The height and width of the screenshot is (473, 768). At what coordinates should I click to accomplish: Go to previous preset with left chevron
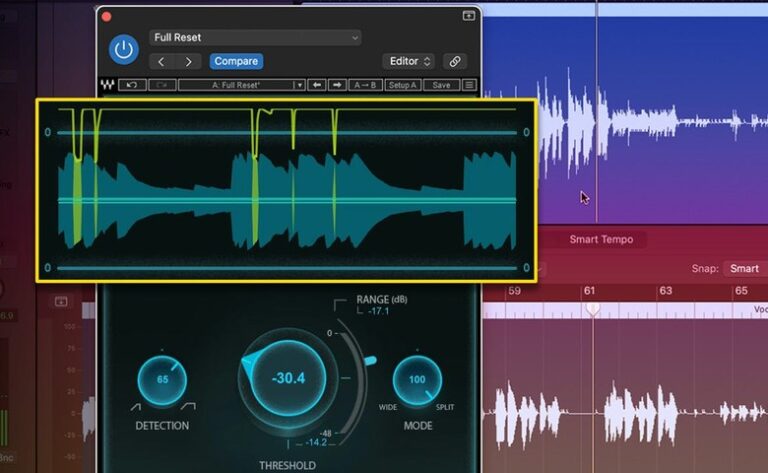[161, 61]
